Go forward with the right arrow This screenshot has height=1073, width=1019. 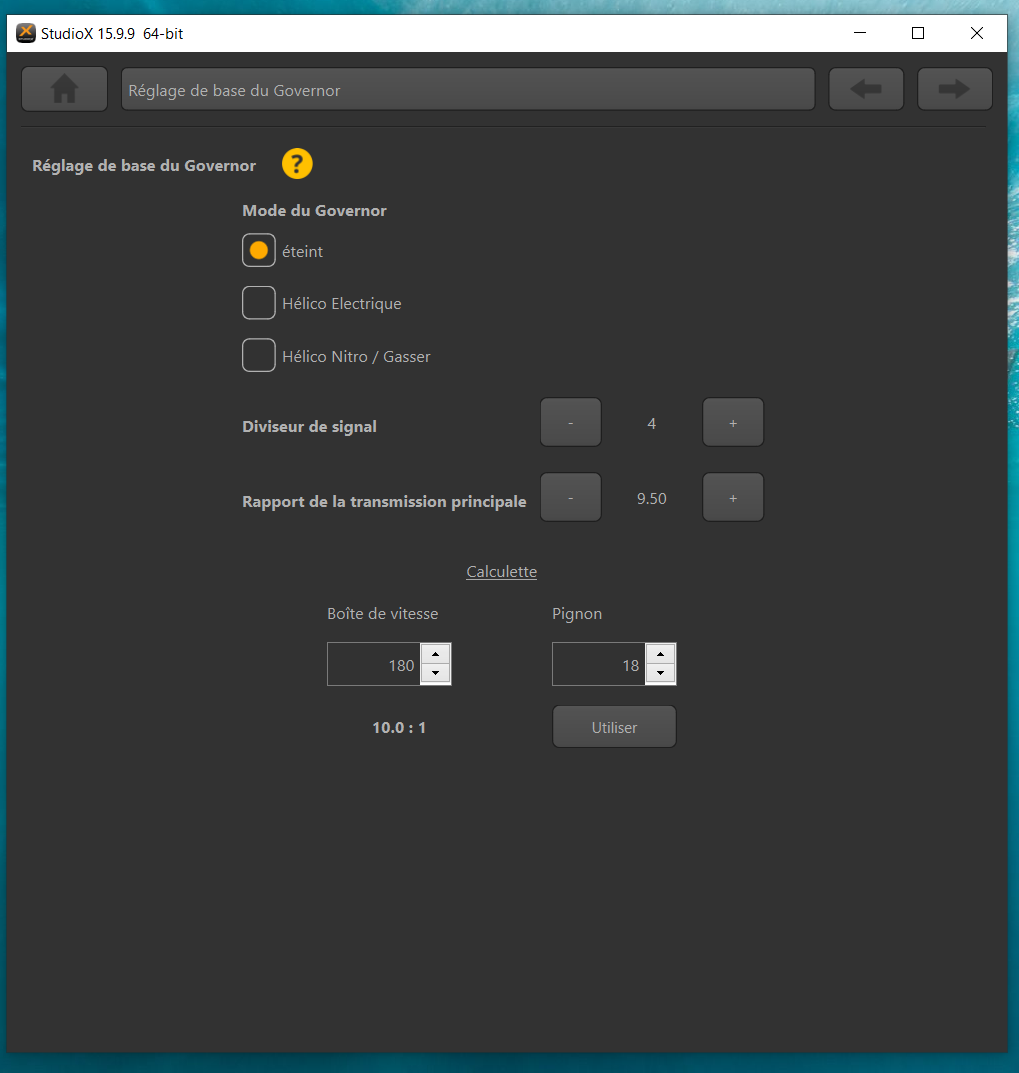tap(955, 89)
